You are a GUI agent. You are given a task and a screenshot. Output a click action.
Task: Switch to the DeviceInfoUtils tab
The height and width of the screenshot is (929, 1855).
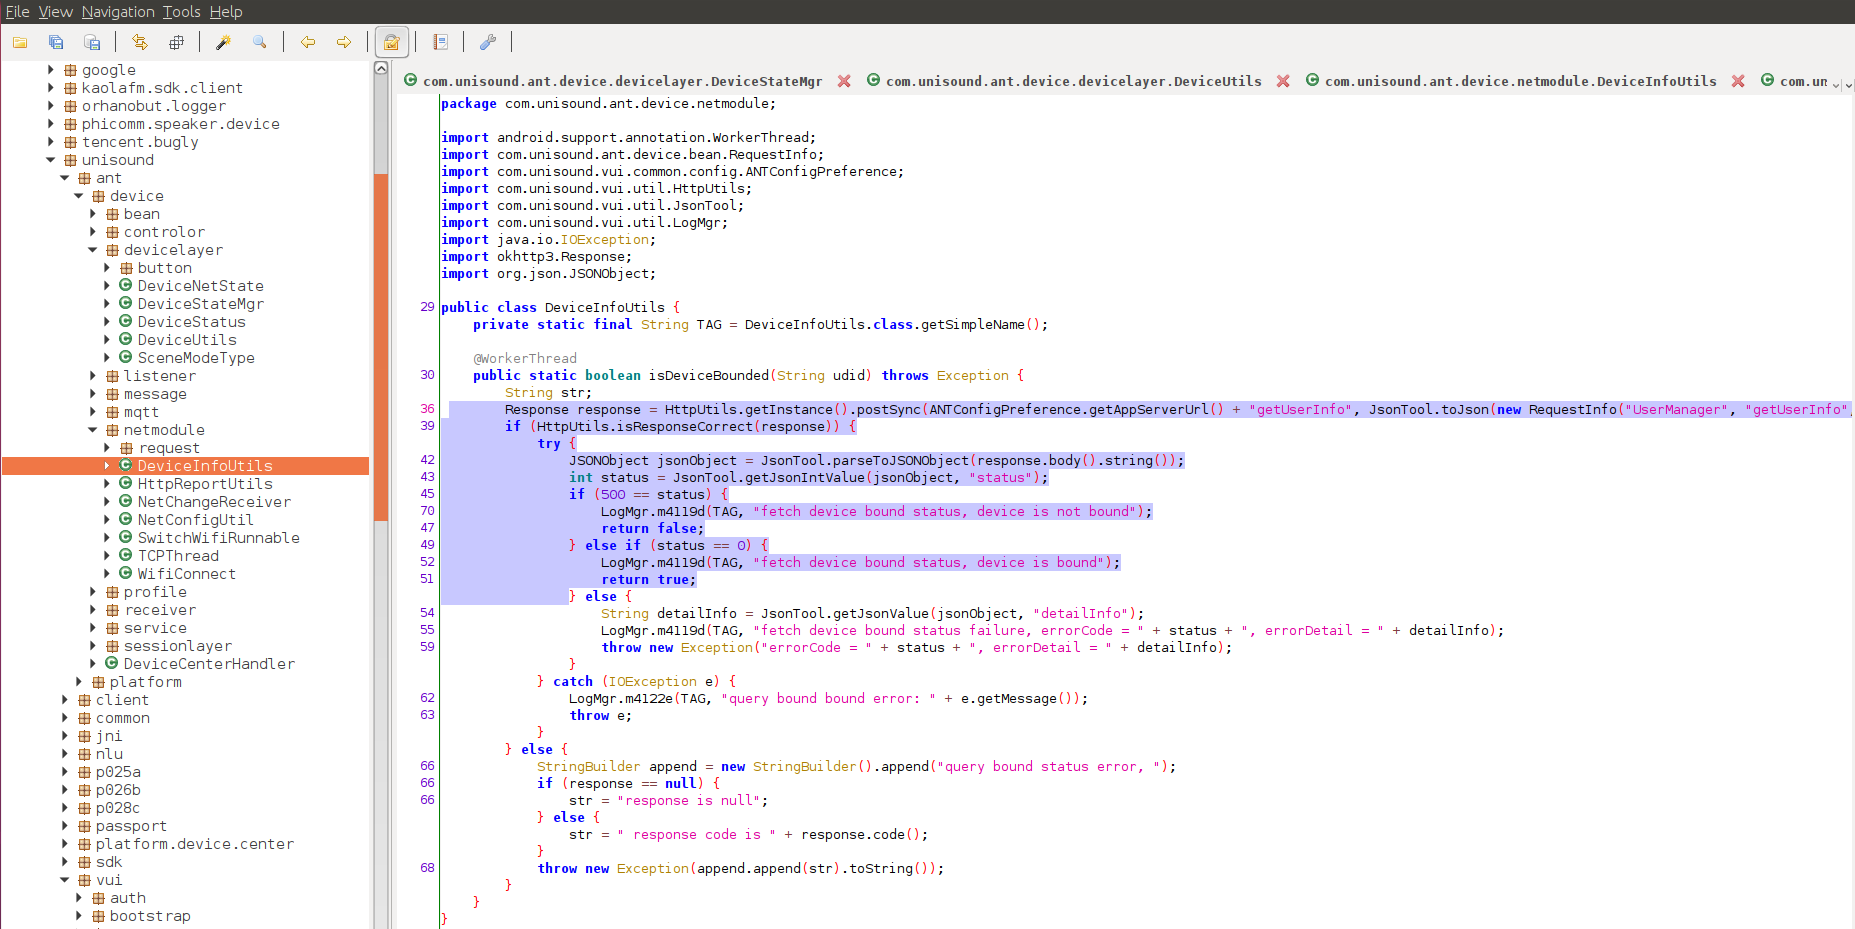[x=1520, y=81]
